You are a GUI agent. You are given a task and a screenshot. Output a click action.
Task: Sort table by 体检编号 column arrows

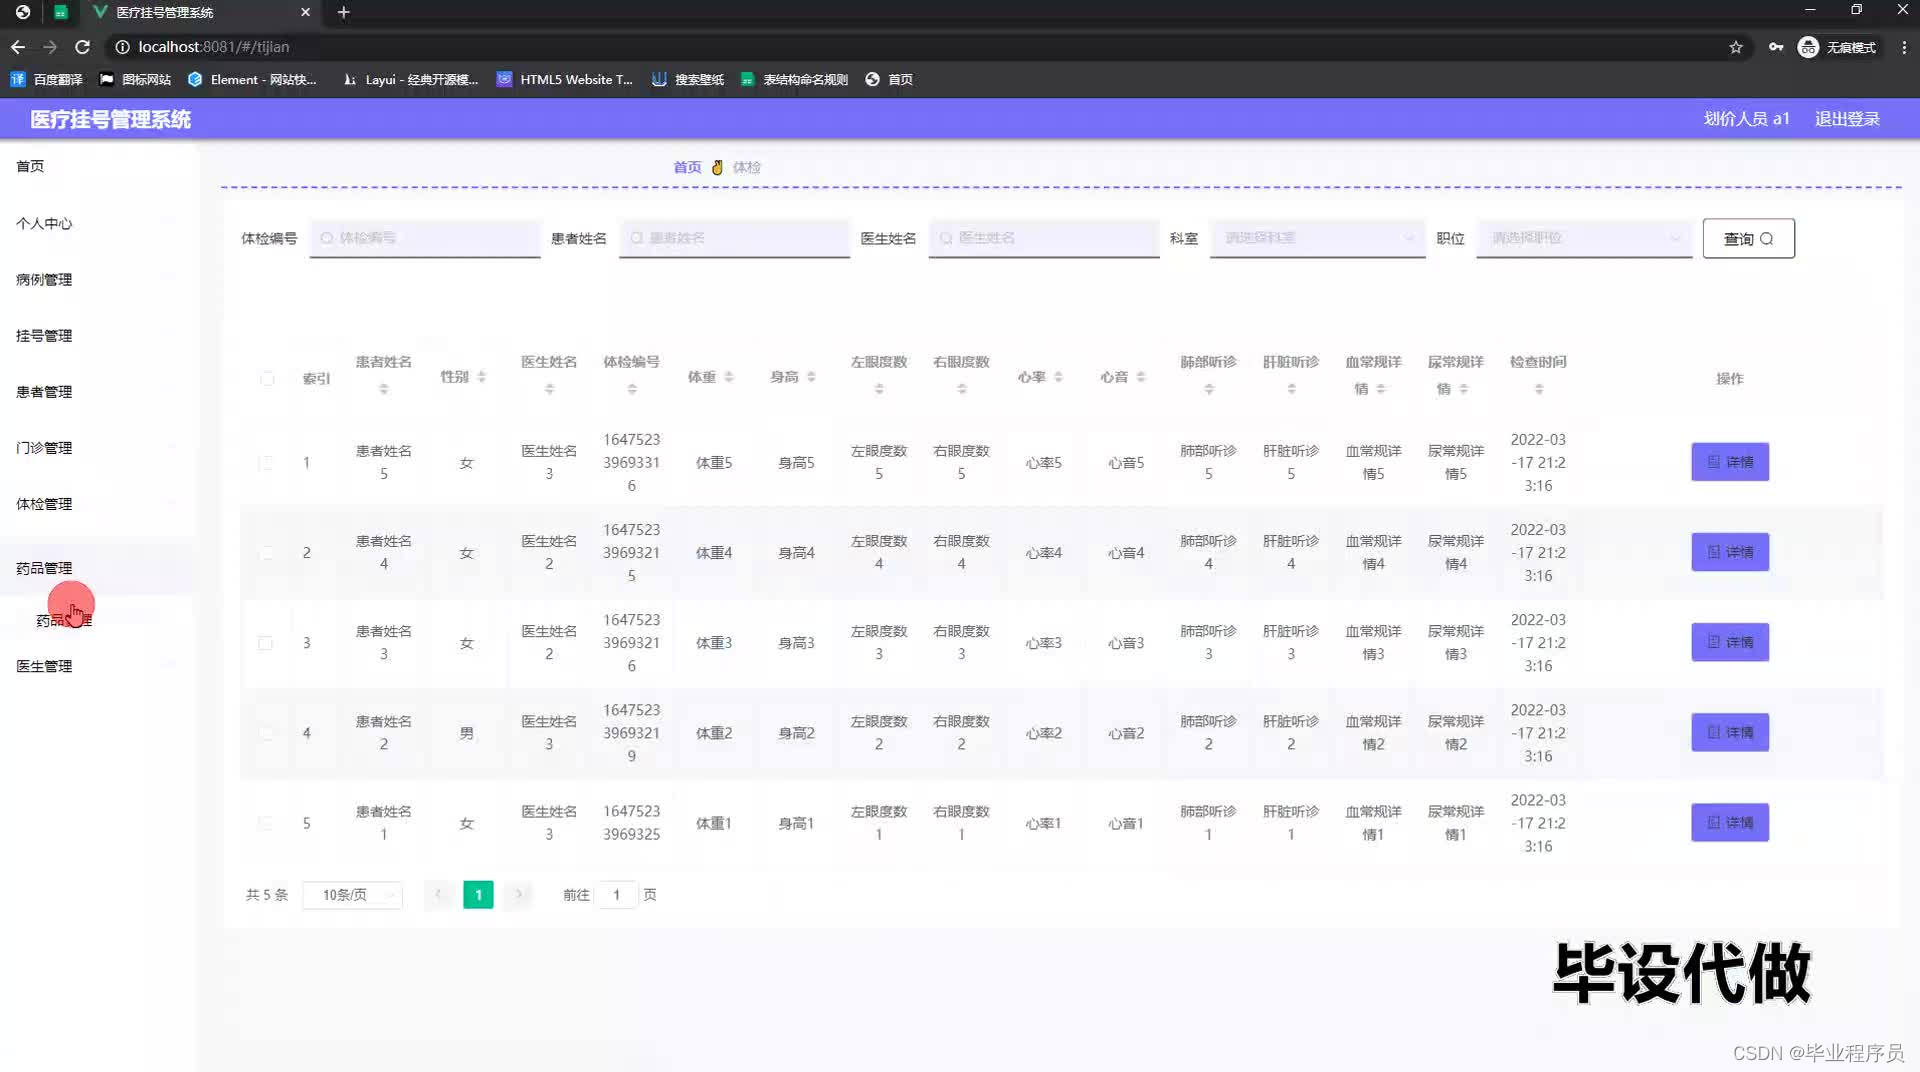[x=632, y=389]
